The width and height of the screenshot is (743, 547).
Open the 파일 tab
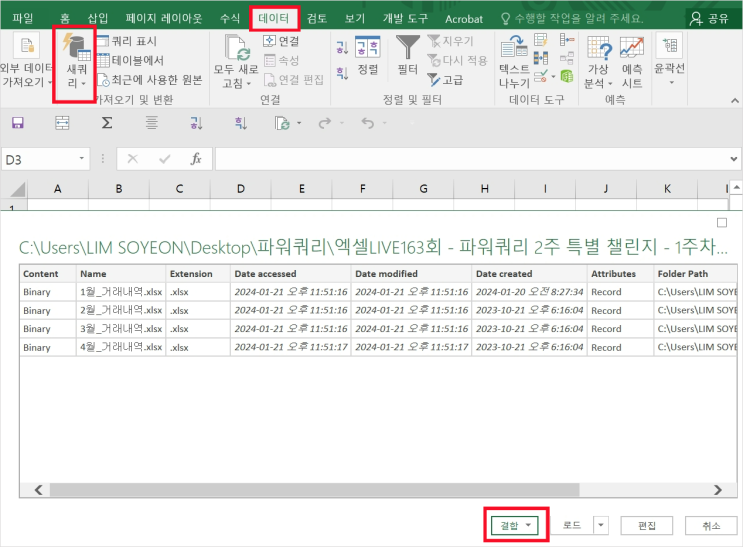23,18
